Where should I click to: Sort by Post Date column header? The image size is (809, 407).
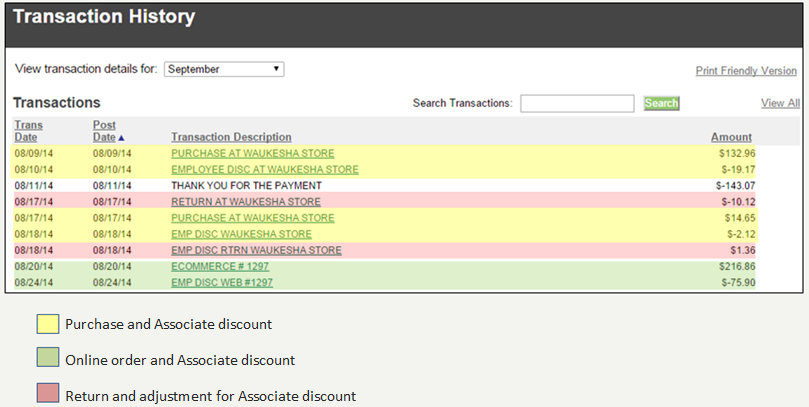(105, 131)
